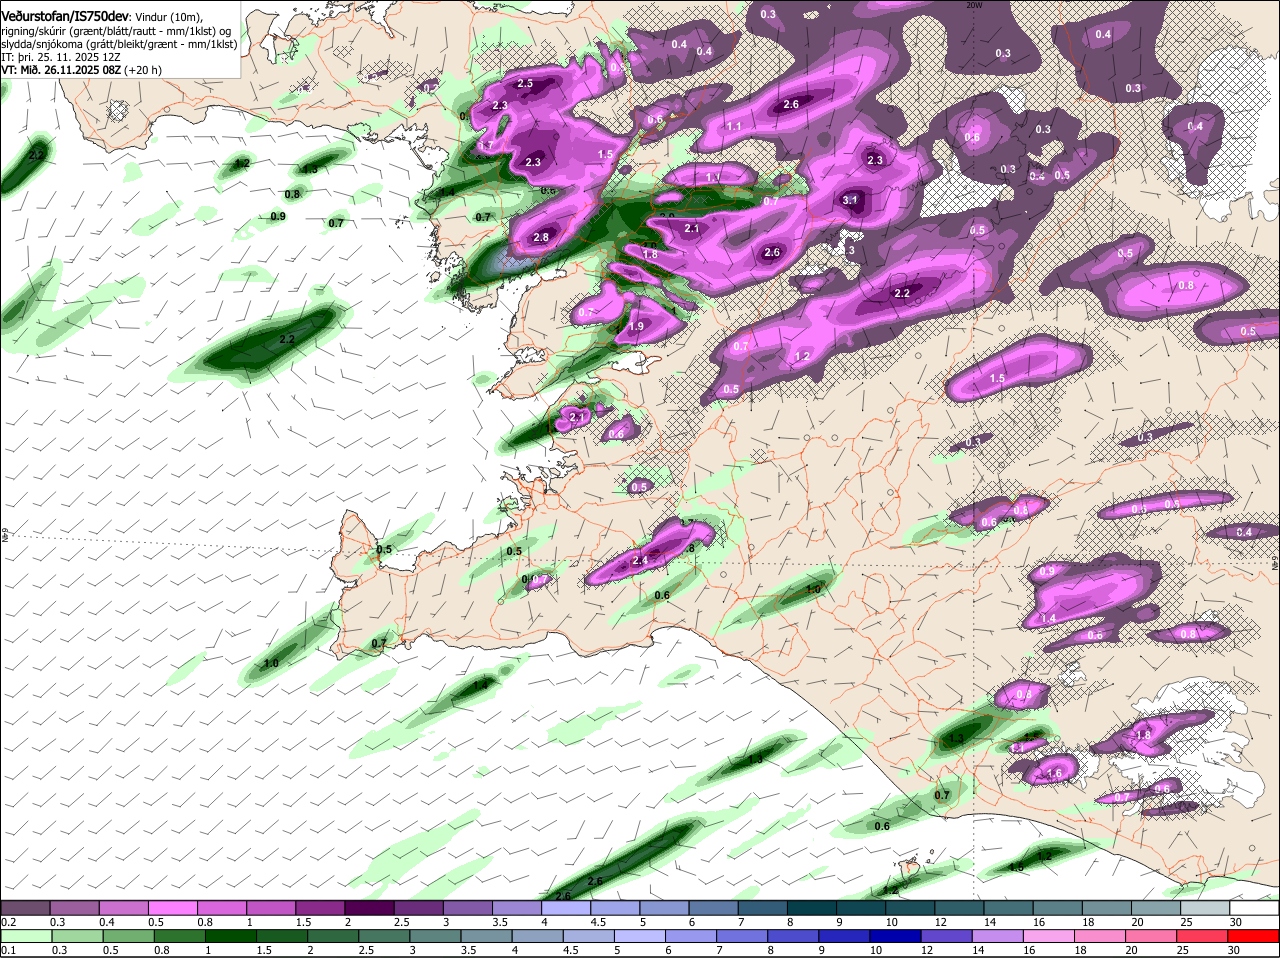The height and width of the screenshot is (958, 1280).
Task: Click the 0.8–1 green rain legend swatch
Action: (x=180, y=935)
